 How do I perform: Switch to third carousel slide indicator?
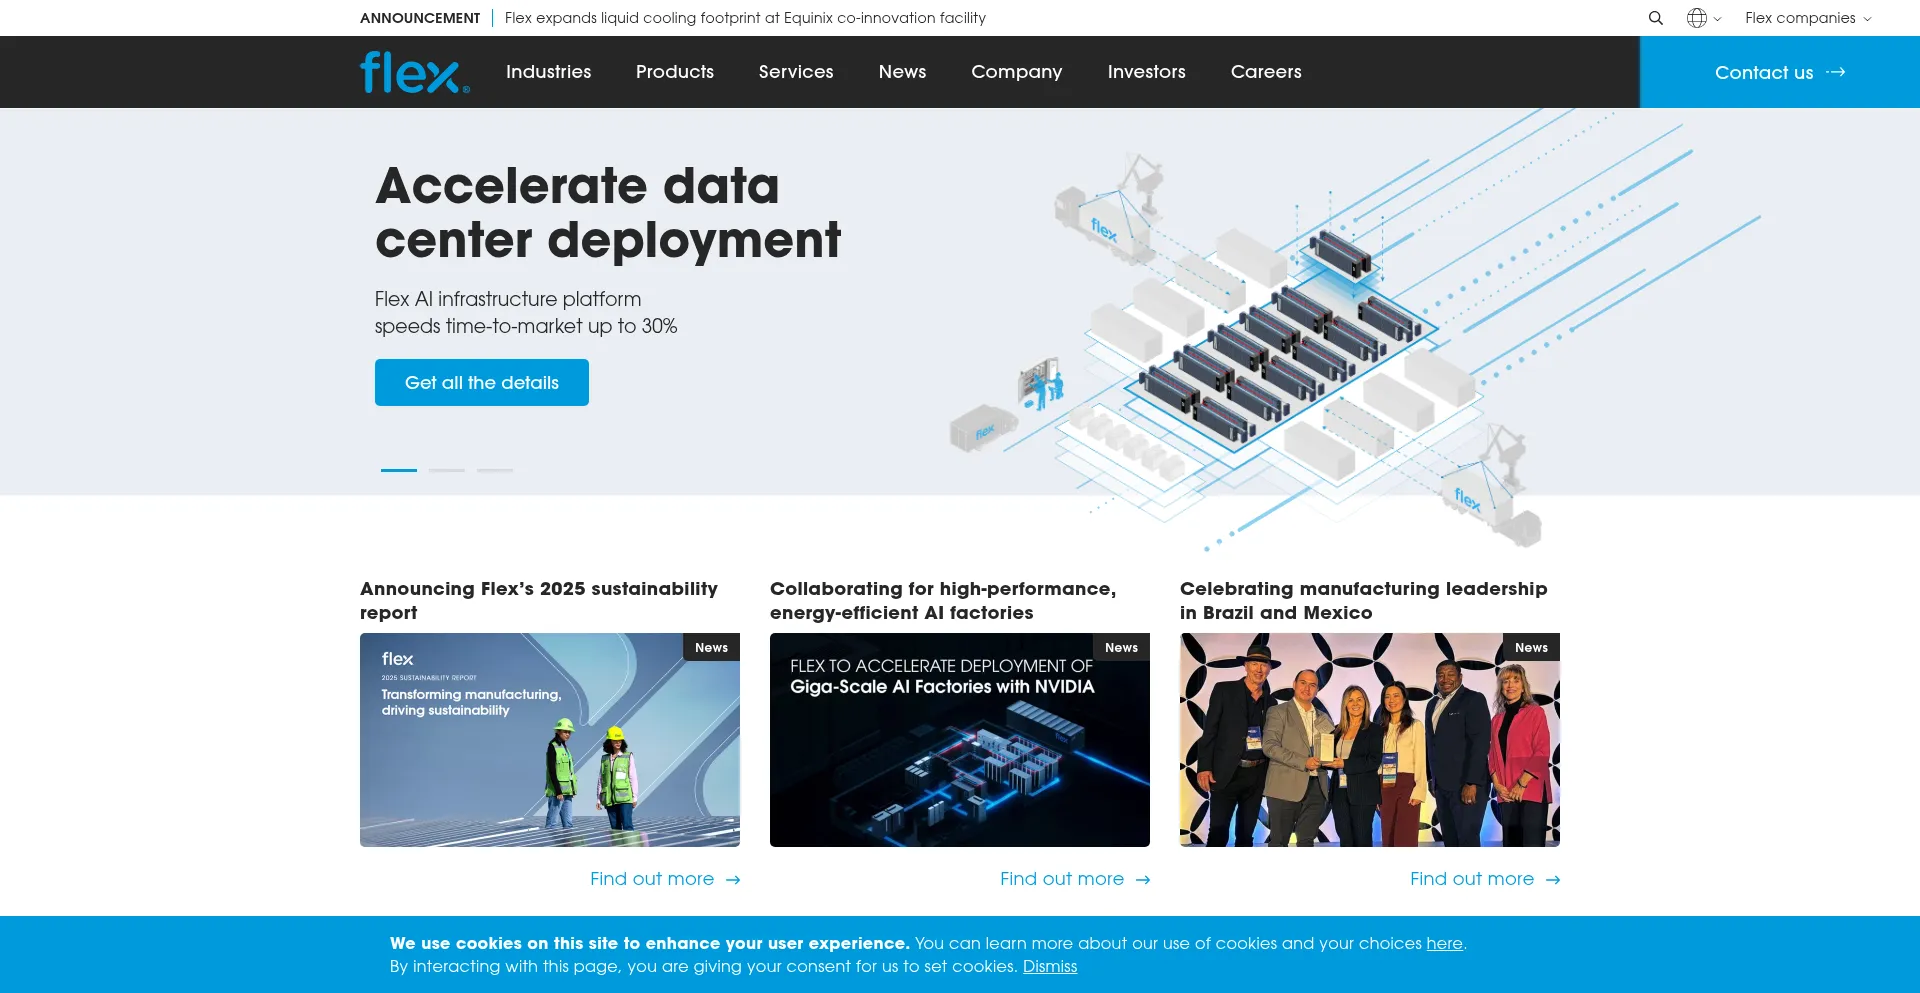click(x=495, y=470)
